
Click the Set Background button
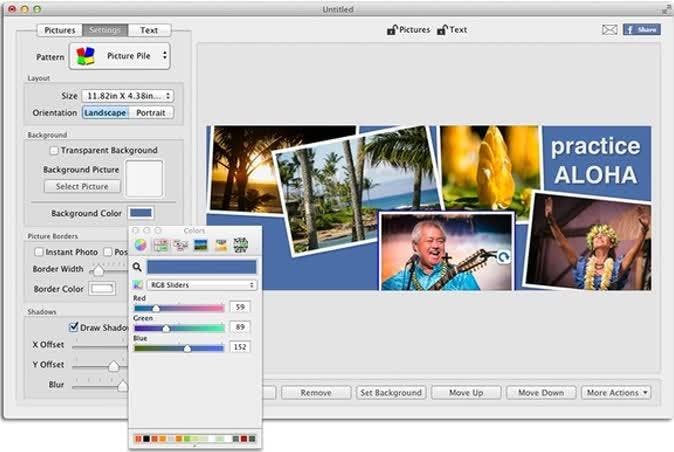pyautogui.click(x=391, y=393)
